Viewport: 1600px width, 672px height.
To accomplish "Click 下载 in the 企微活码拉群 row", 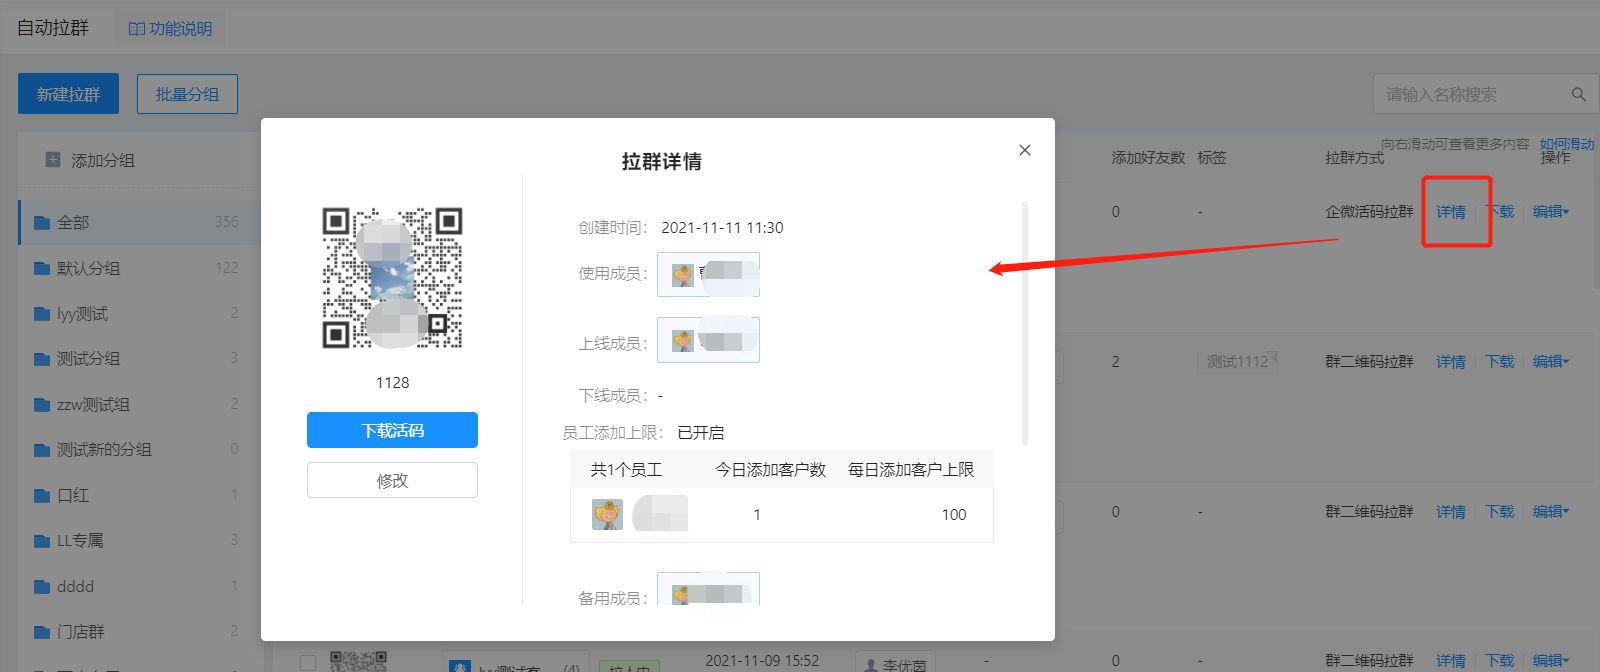I will [x=1499, y=211].
